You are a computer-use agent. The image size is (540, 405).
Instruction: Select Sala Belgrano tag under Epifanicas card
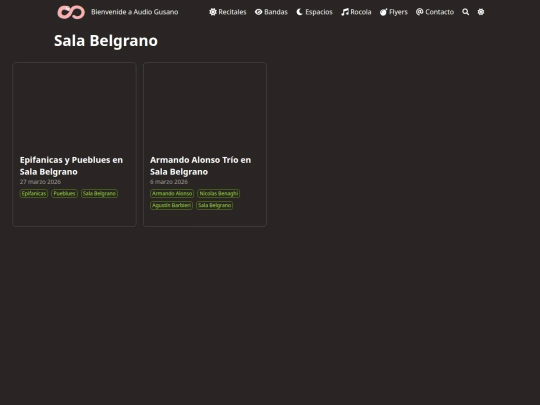[x=99, y=194]
